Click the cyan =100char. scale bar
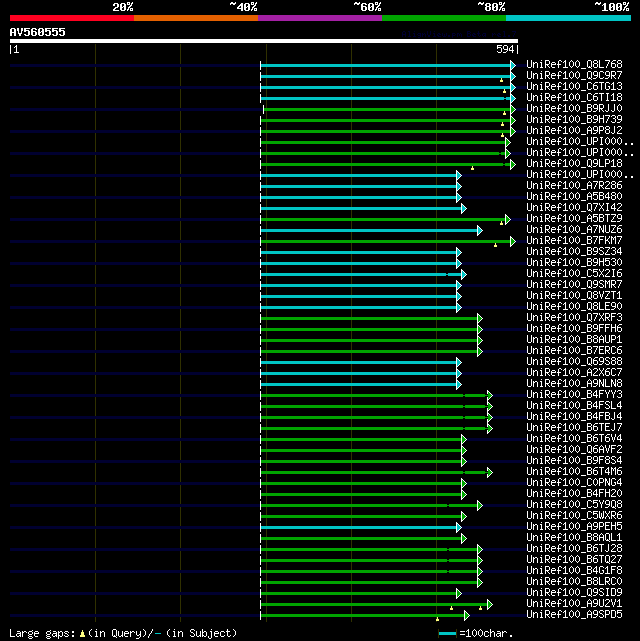Screen dimensions: 640x641 tap(447, 634)
